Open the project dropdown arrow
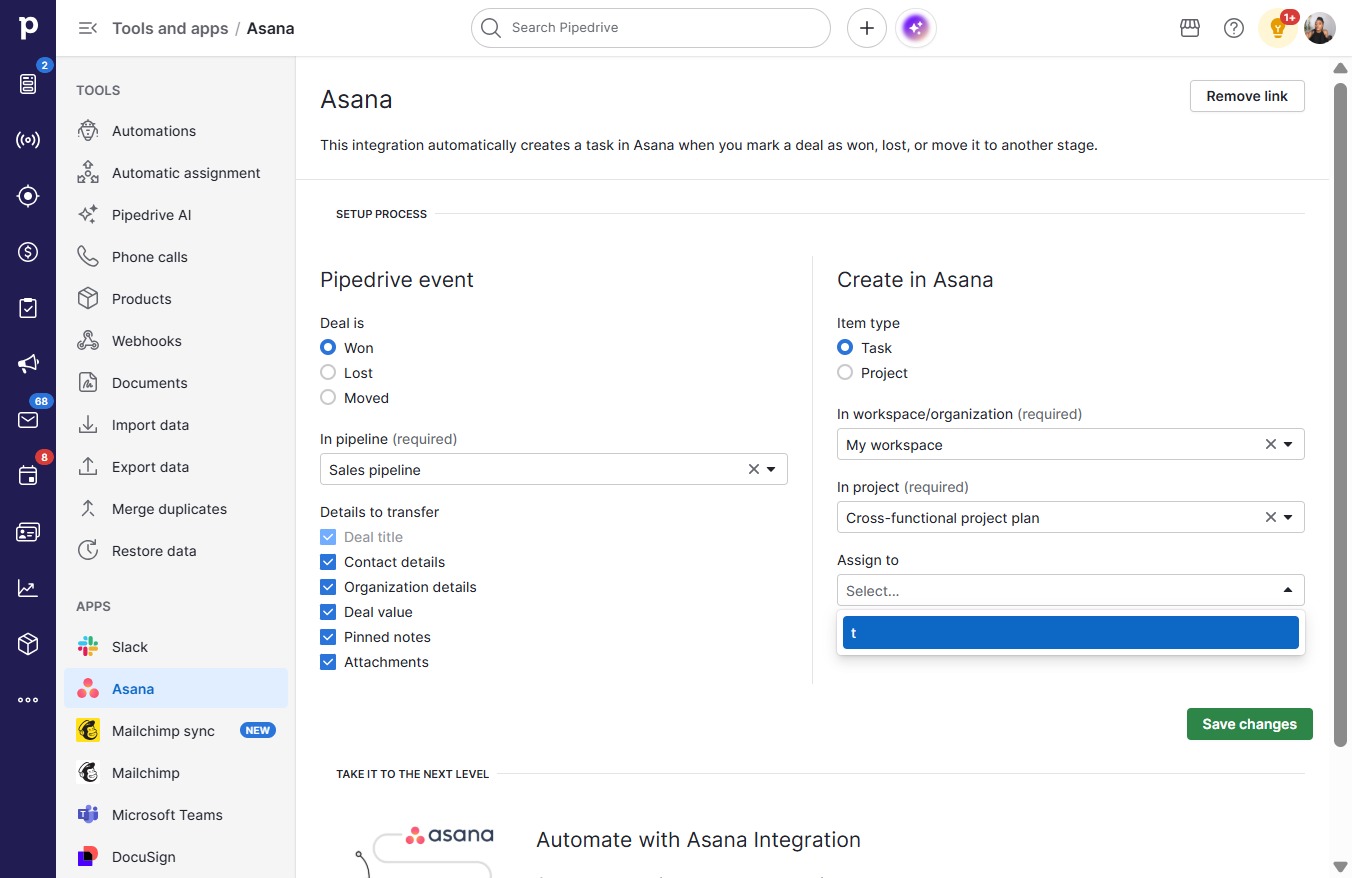The height and width of the screenshot is (878, 1352). point(1288,517)
